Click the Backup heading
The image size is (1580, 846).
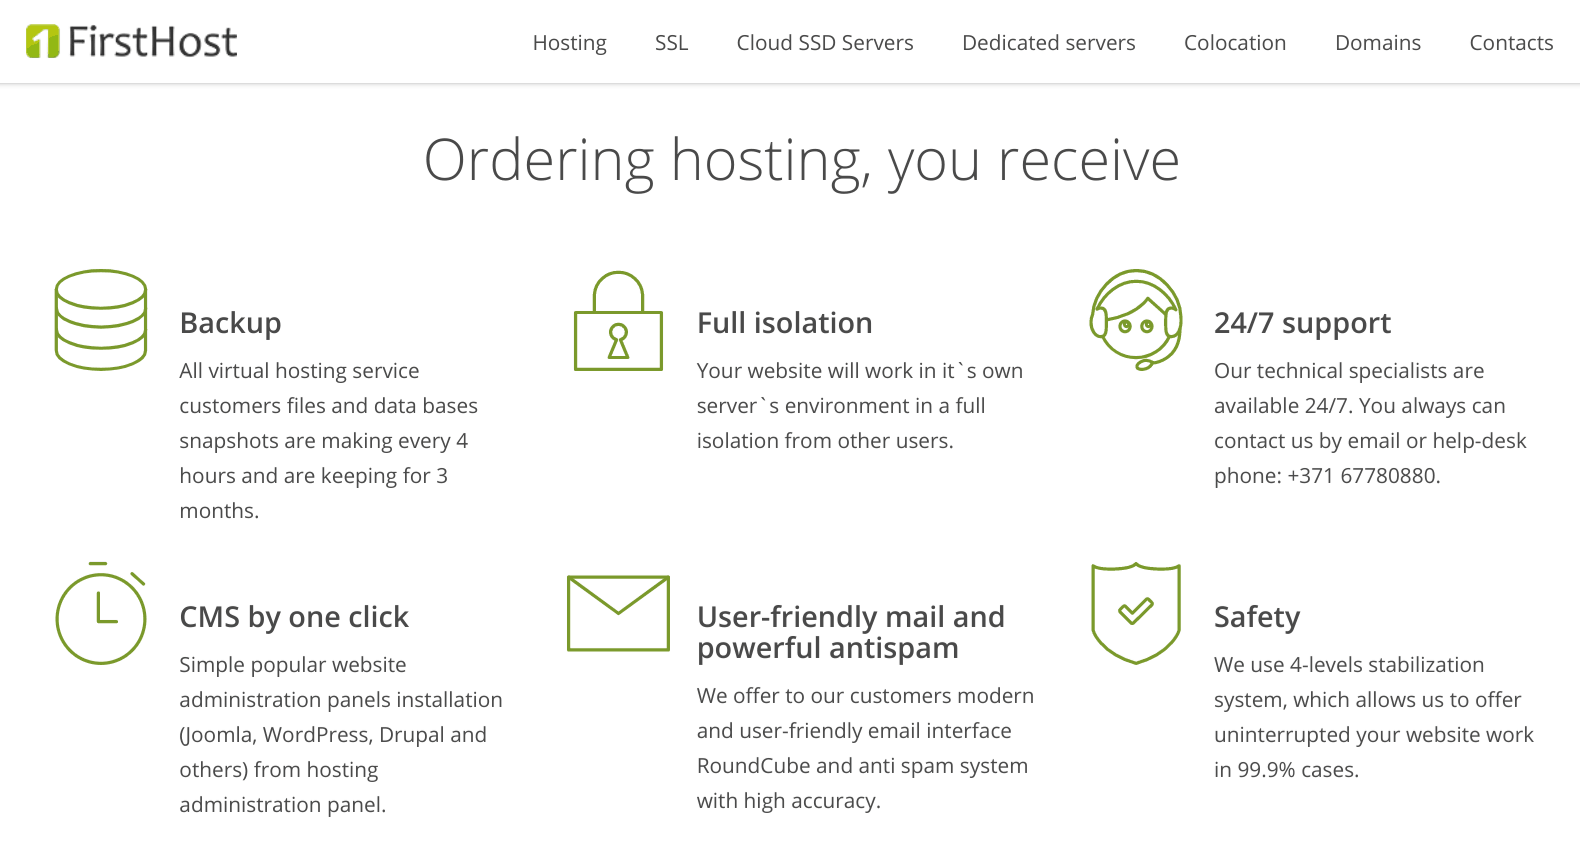[x=230, y=323]
